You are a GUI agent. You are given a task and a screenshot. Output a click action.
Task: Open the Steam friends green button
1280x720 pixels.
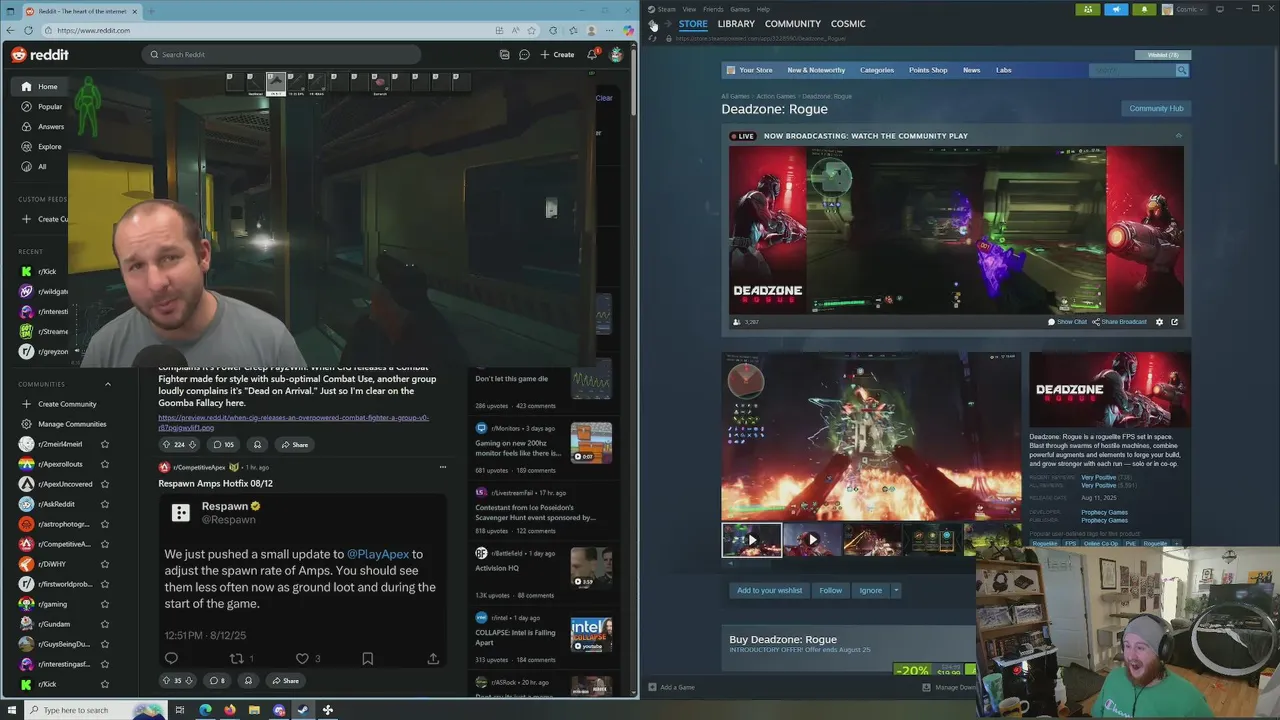coord(1088,9)
